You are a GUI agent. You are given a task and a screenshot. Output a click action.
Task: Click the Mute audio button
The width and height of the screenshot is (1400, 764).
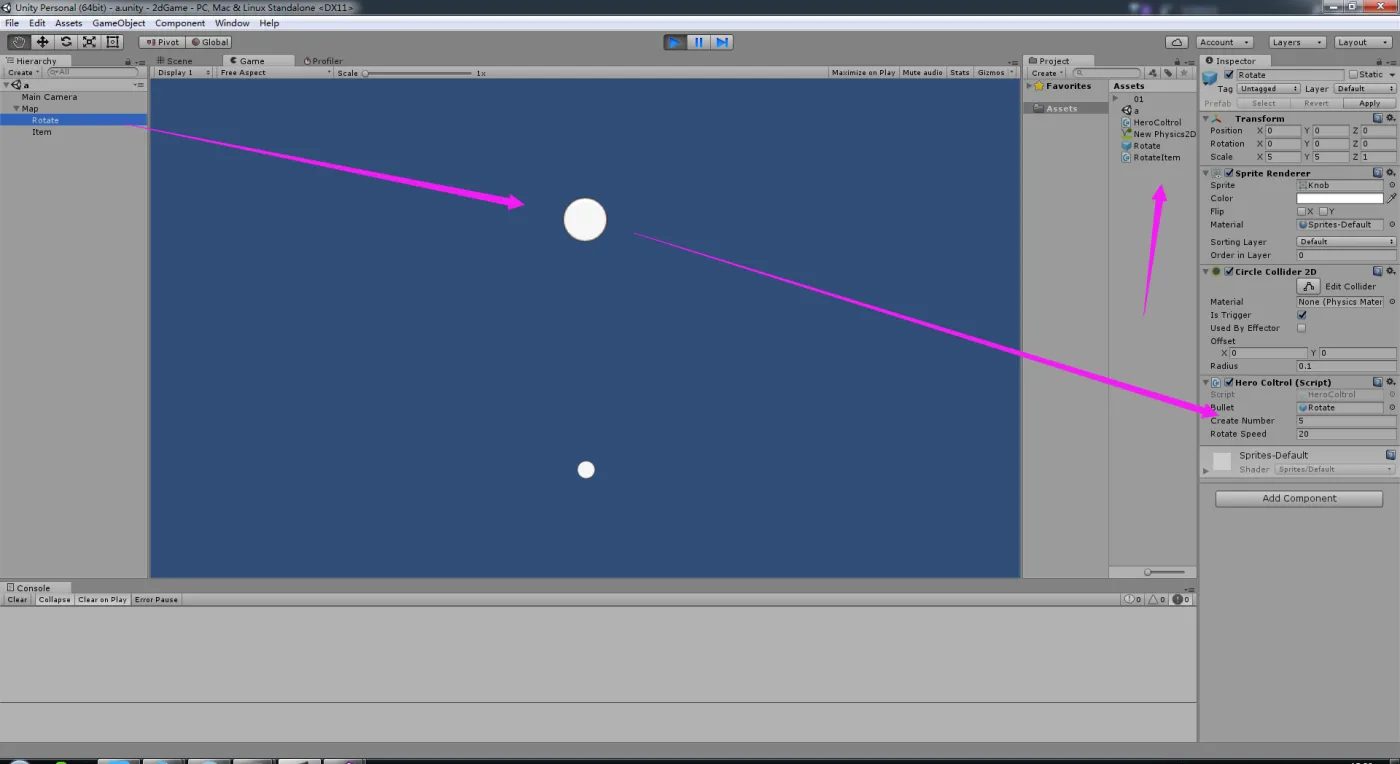tap(922, 73)
